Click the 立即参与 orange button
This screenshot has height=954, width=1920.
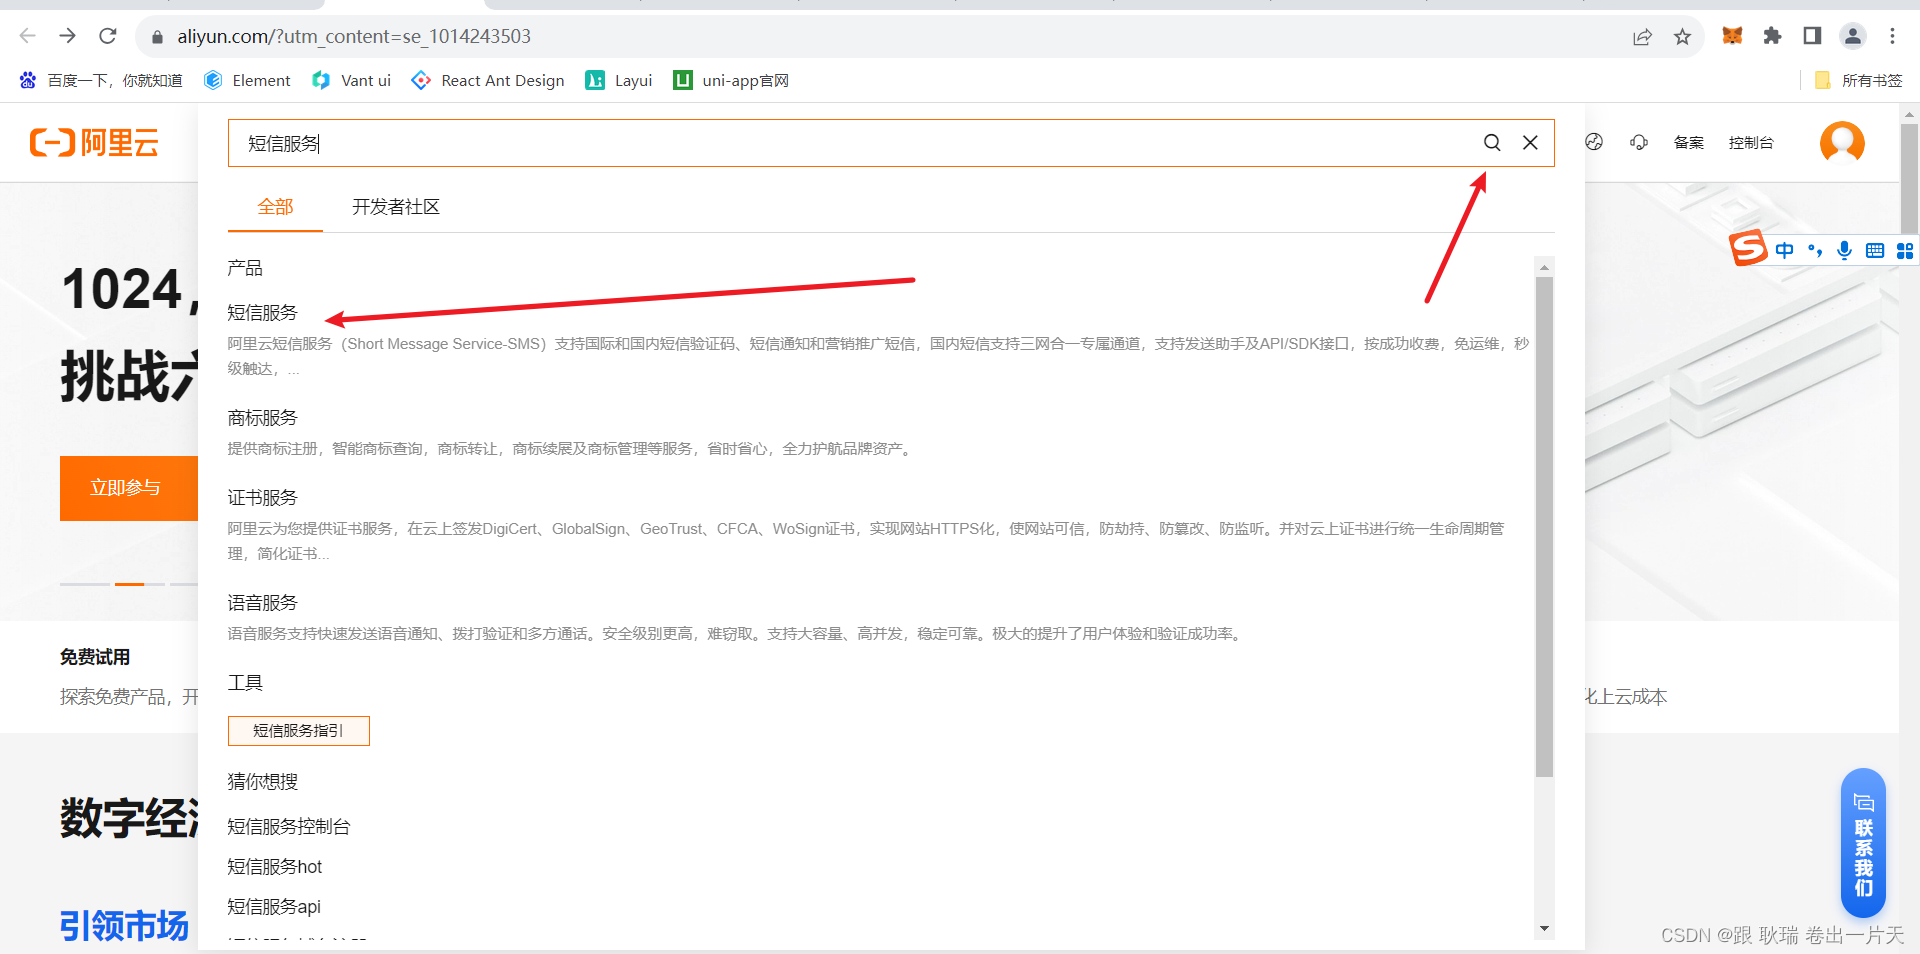pos(129,488)
